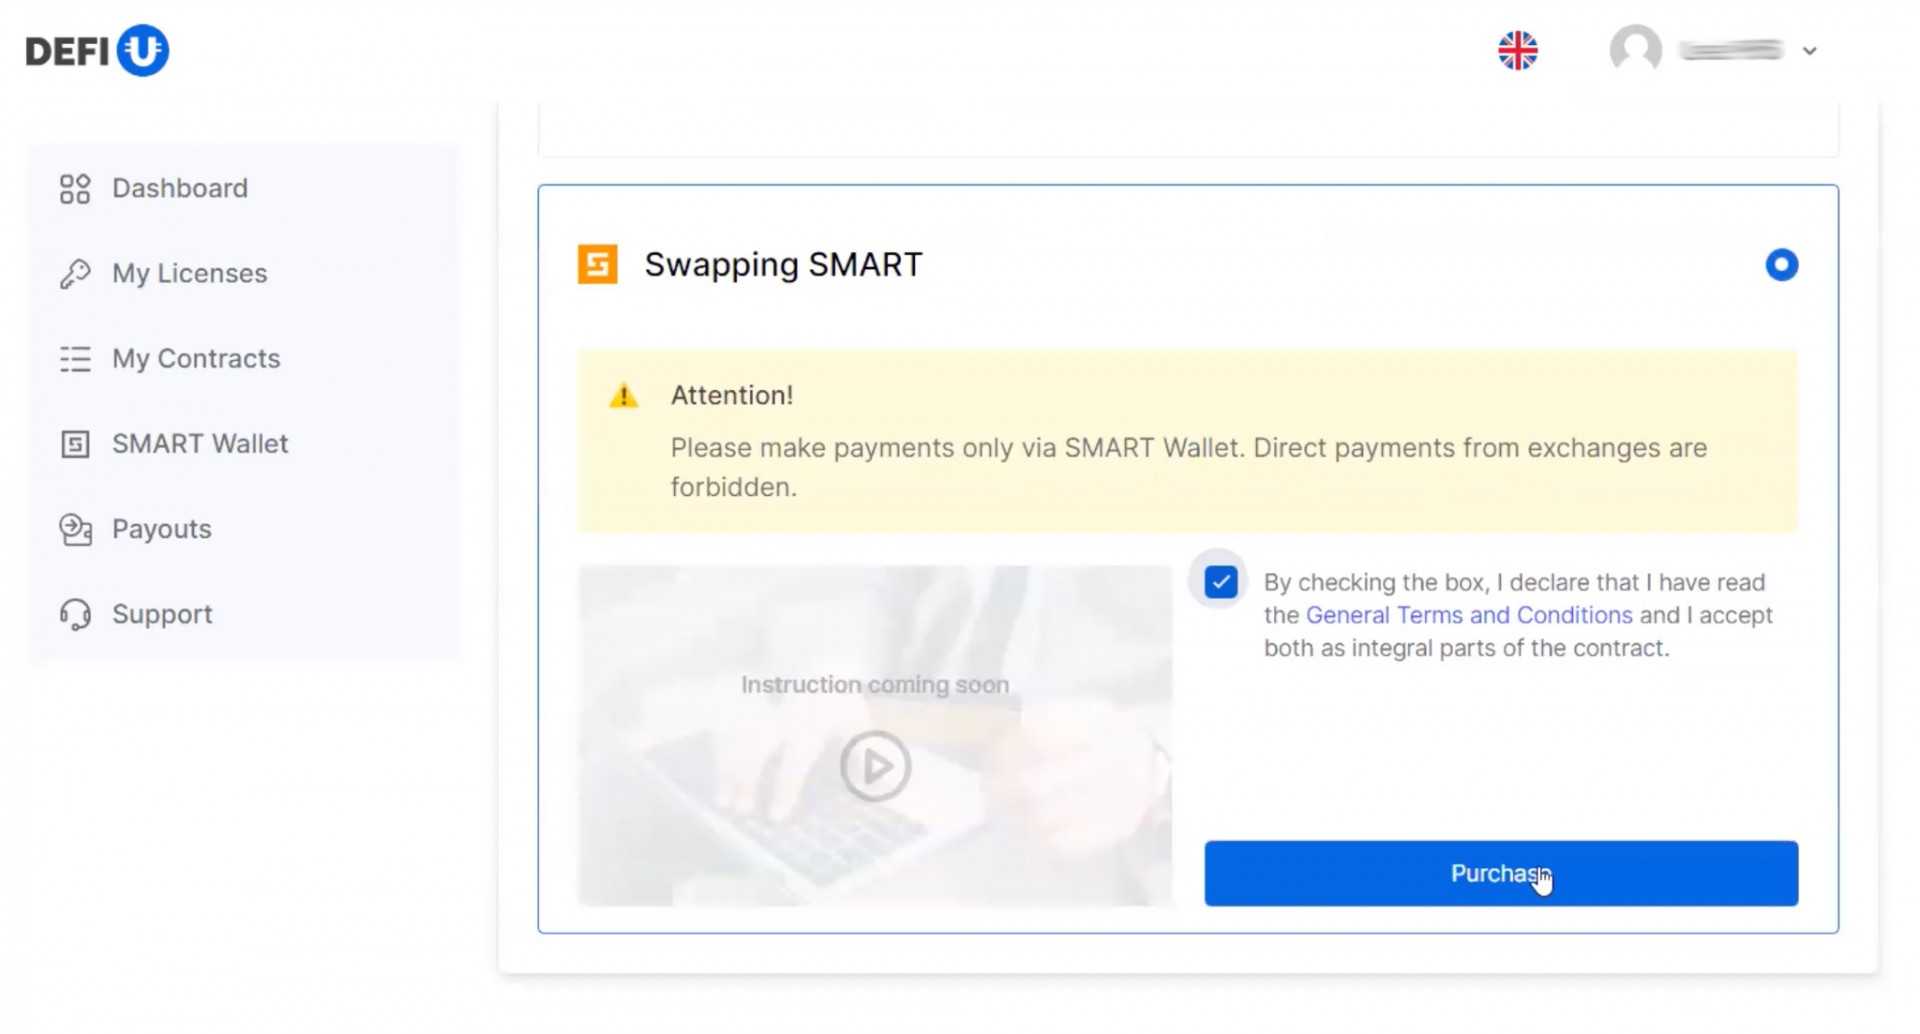Uncheck the terms acceptance checkbox
Viewport: 1920px width, 1034px height.
[1220, 582]
